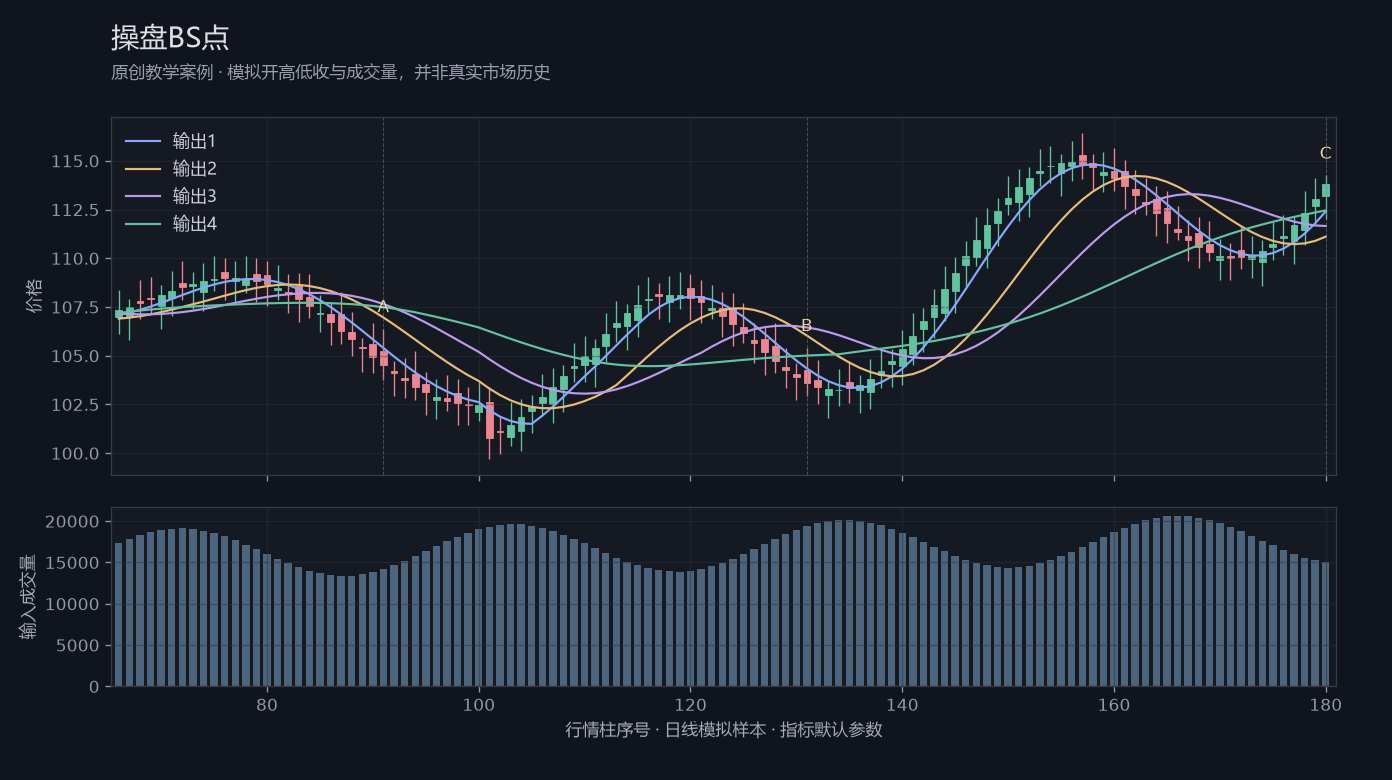1392x780 pixels.
Task: Click x-axis tick 80
Action: tap(267, 704)
